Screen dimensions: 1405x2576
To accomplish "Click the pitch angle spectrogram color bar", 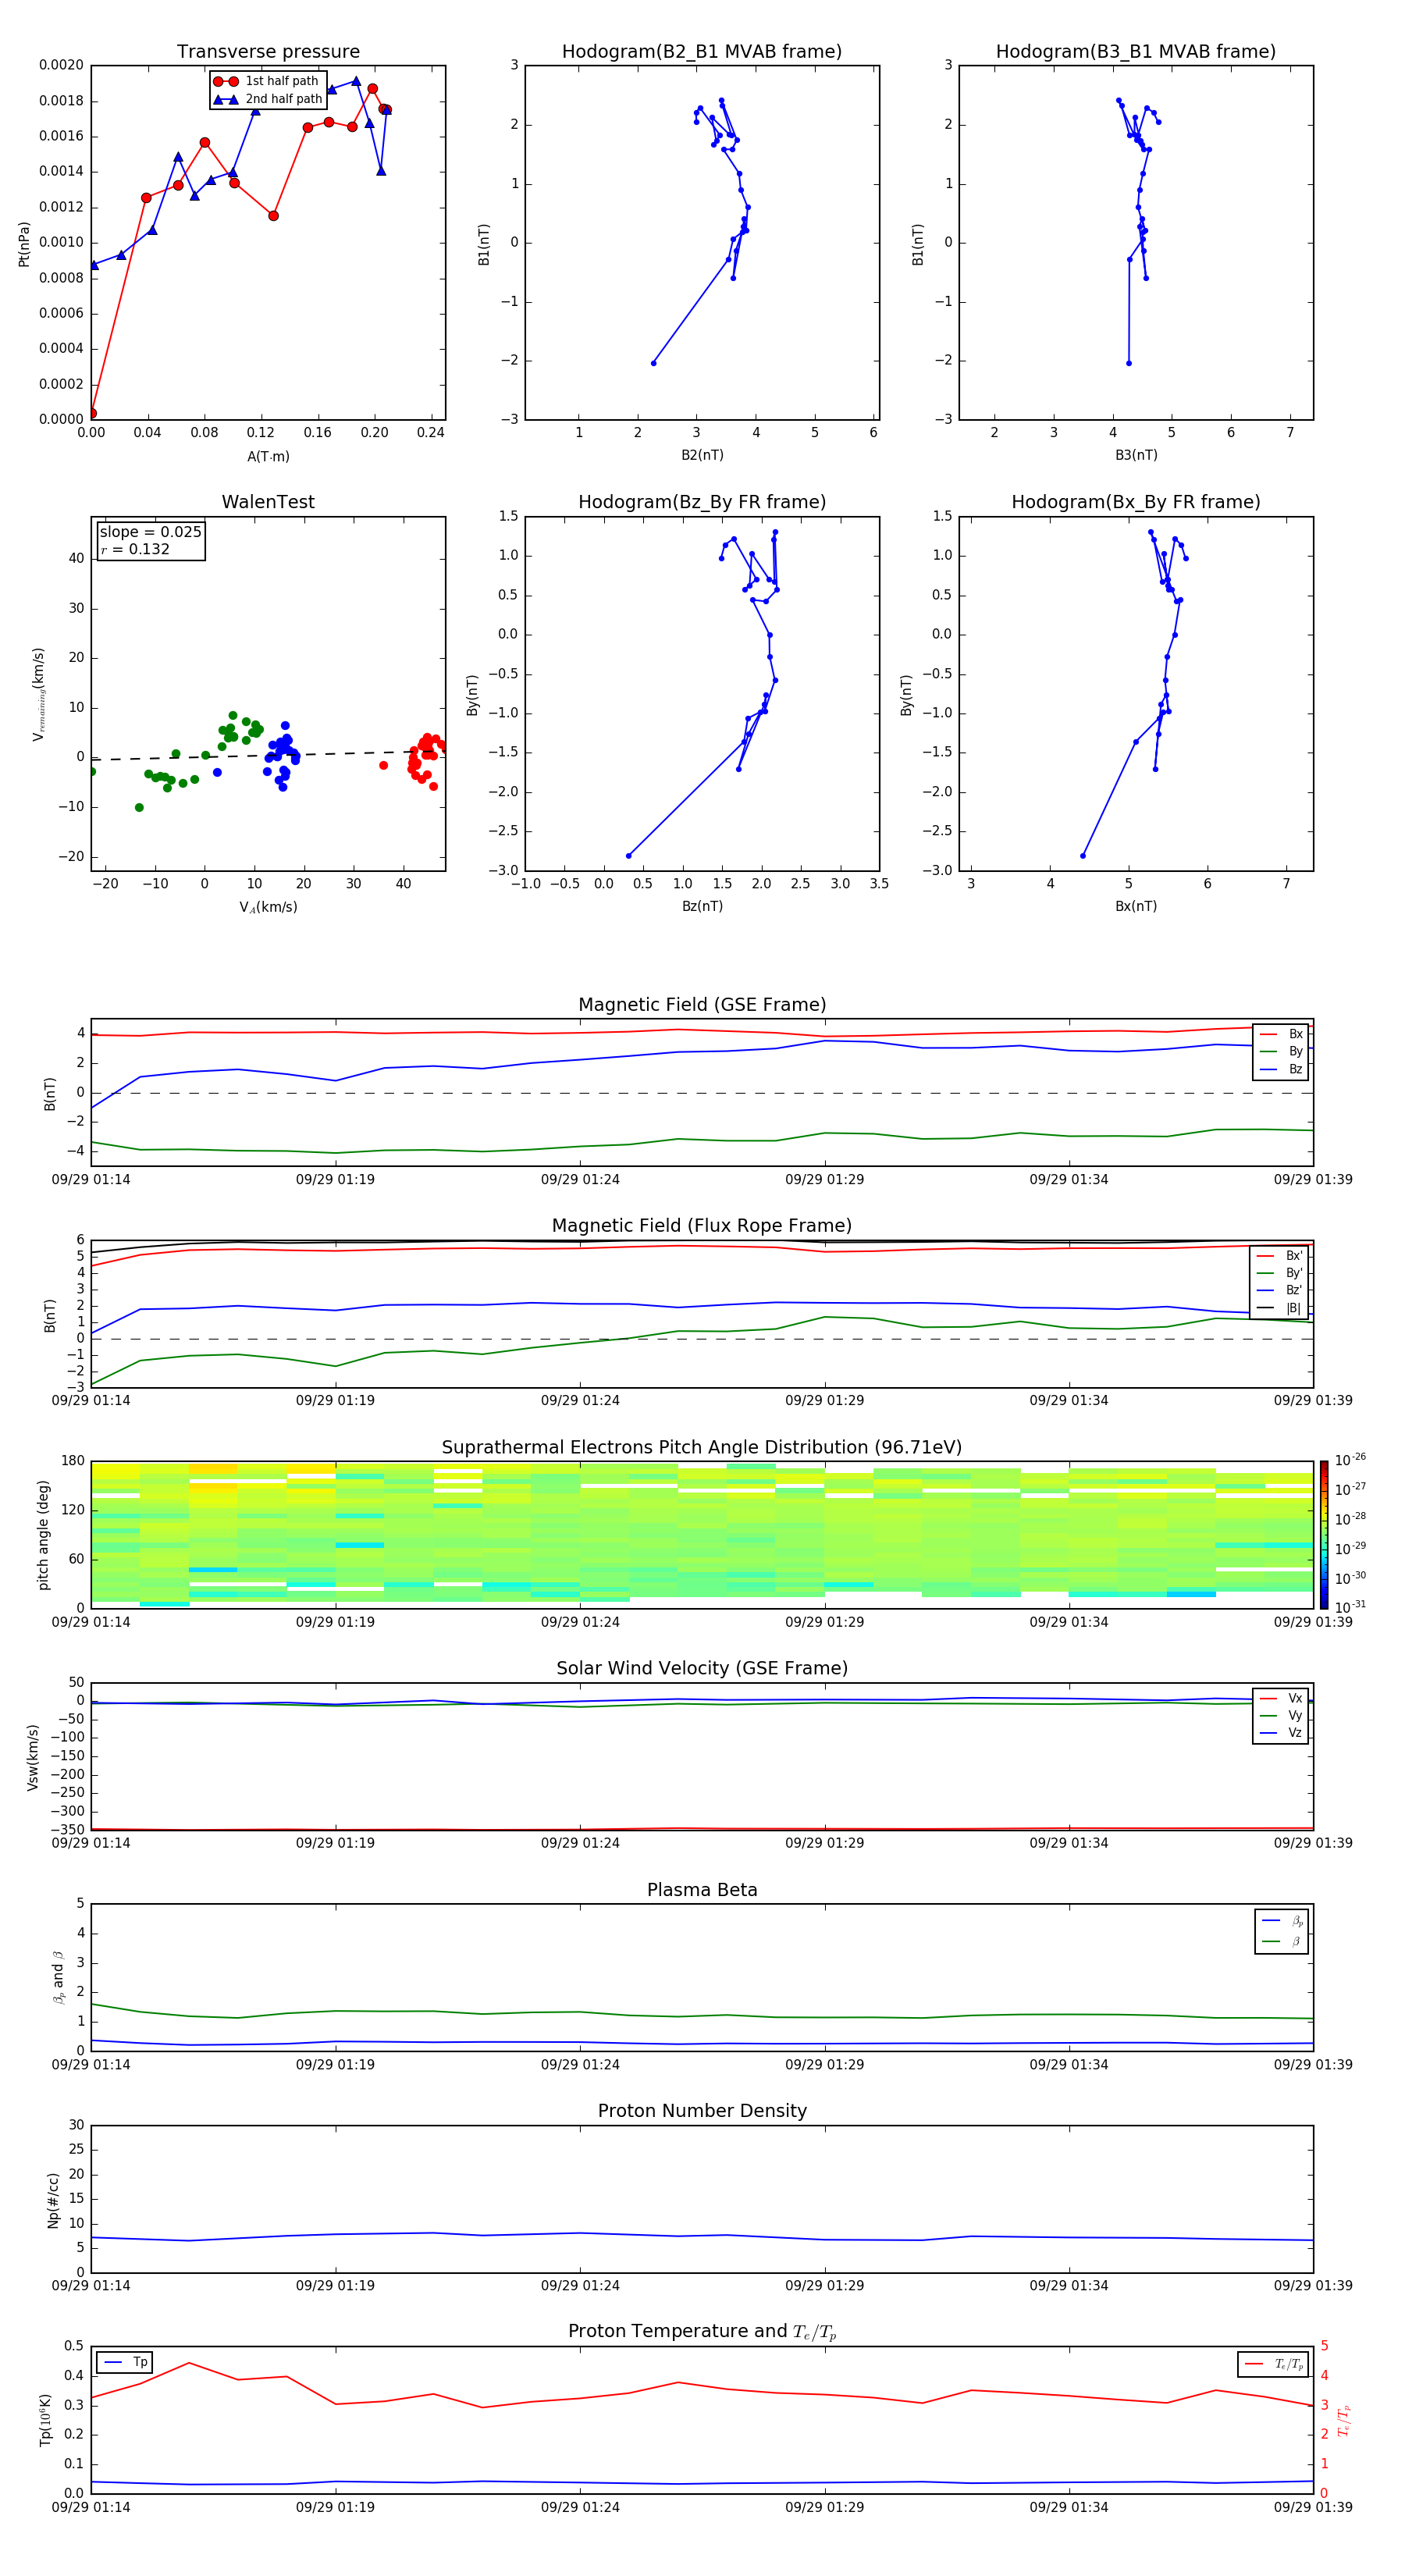I will click(x=1324, y=1535).
